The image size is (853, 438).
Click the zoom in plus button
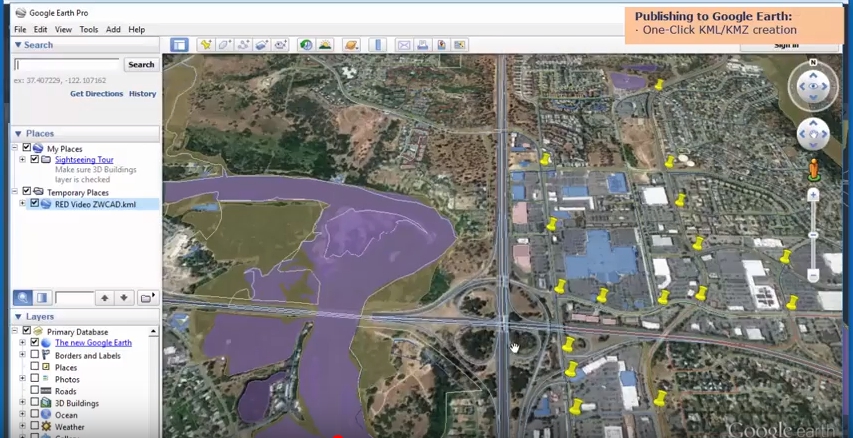point(813,195)
